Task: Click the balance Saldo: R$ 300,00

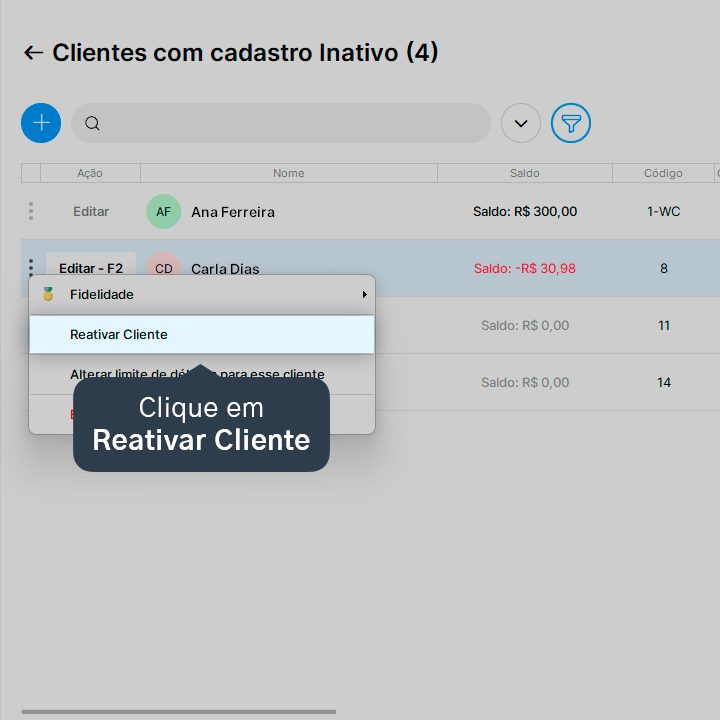Action: click(x=525, y=212)
